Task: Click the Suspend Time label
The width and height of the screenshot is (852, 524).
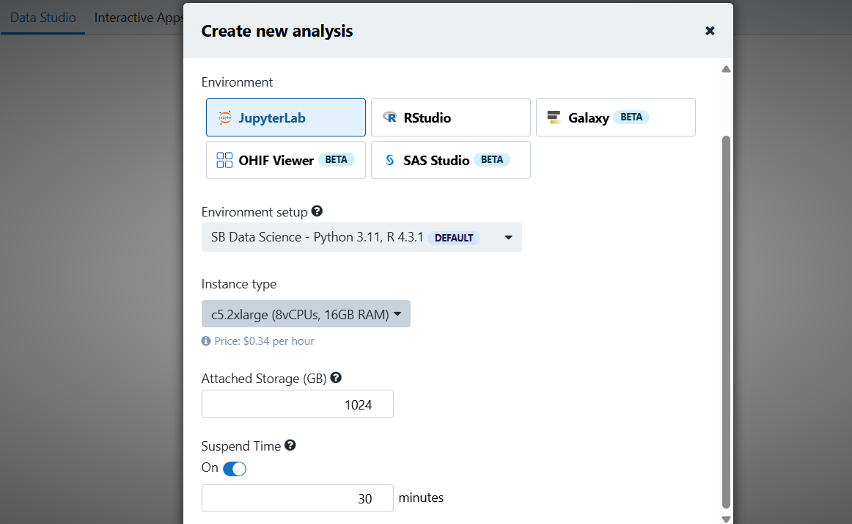Action: 241,446
